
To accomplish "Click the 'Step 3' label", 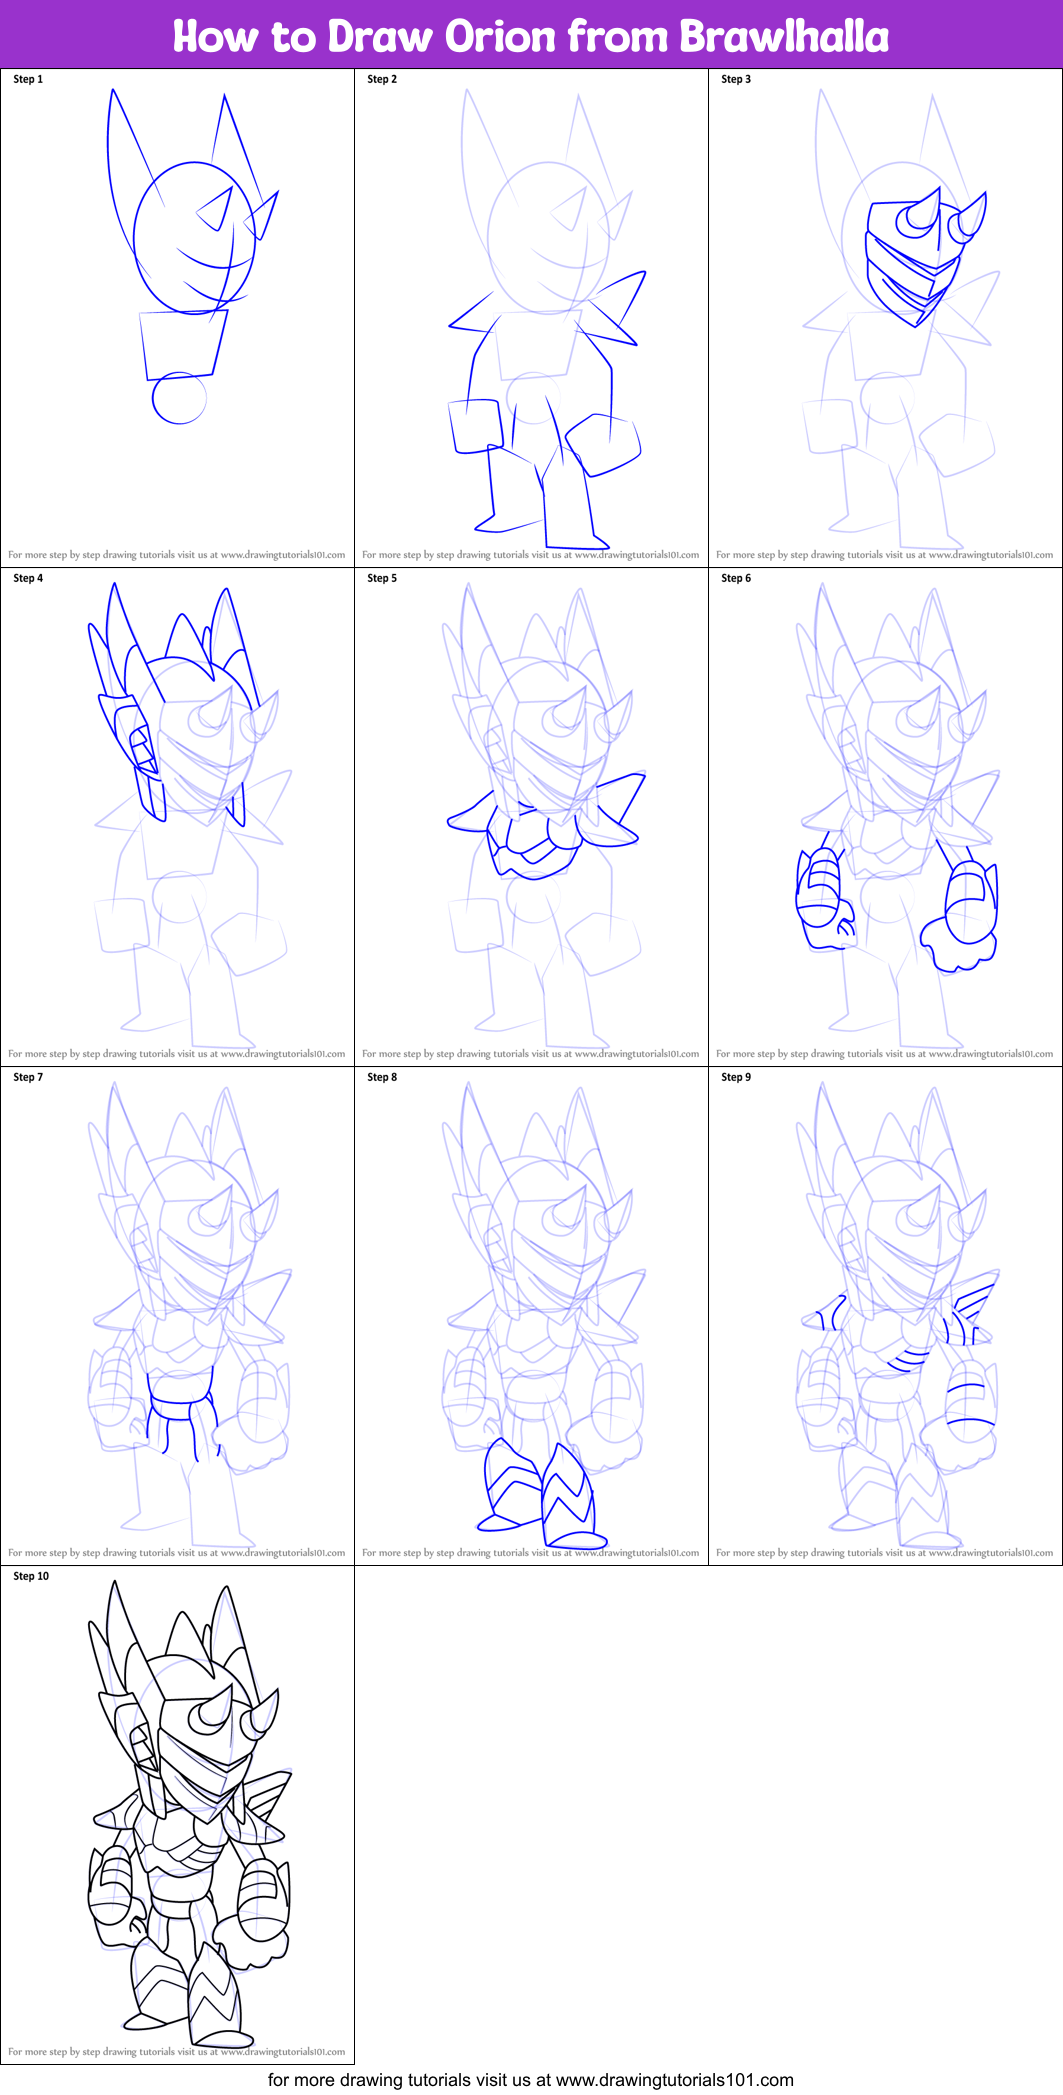I will click(736, 79).
